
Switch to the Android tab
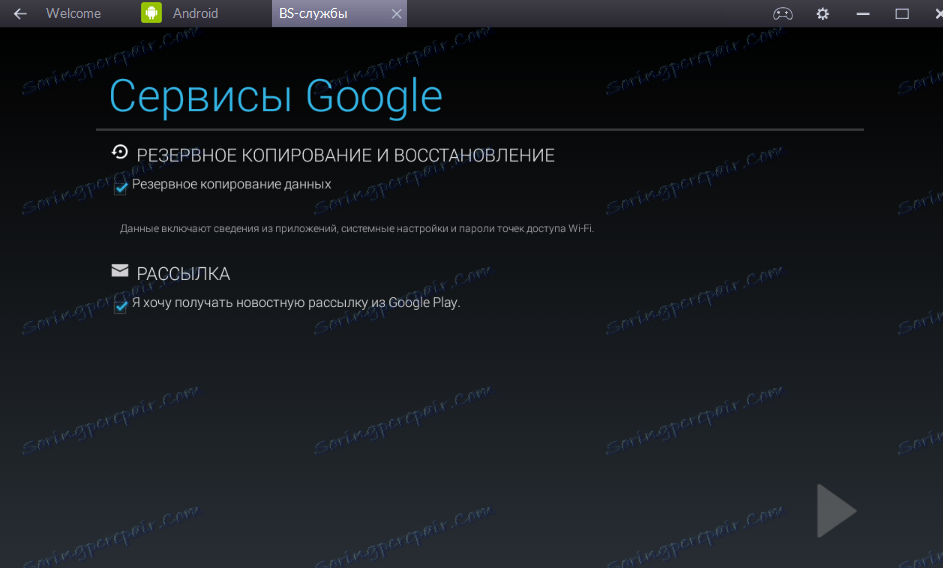(195, 13)
